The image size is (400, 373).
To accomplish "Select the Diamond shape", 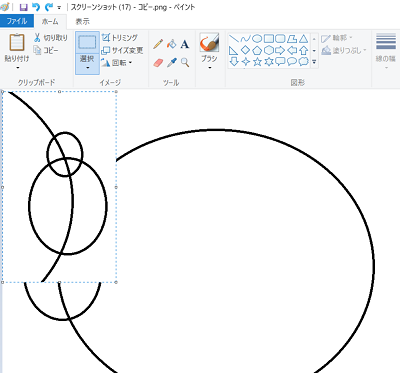I will point(245,50).
